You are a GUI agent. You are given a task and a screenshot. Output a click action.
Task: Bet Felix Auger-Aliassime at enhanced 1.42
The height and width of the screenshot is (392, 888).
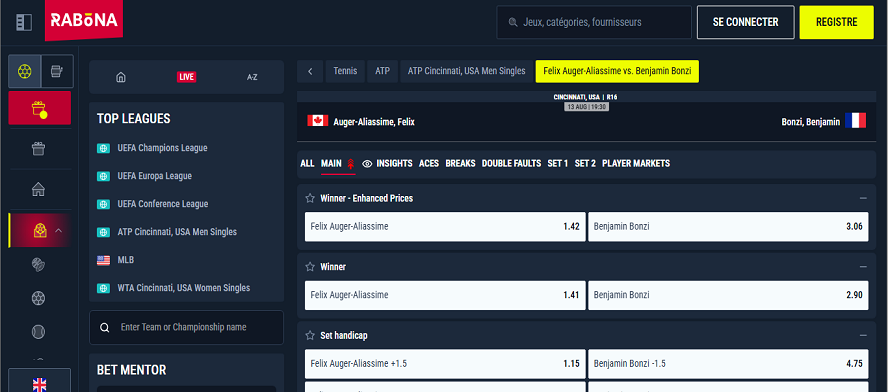click(x=445, y=227)
